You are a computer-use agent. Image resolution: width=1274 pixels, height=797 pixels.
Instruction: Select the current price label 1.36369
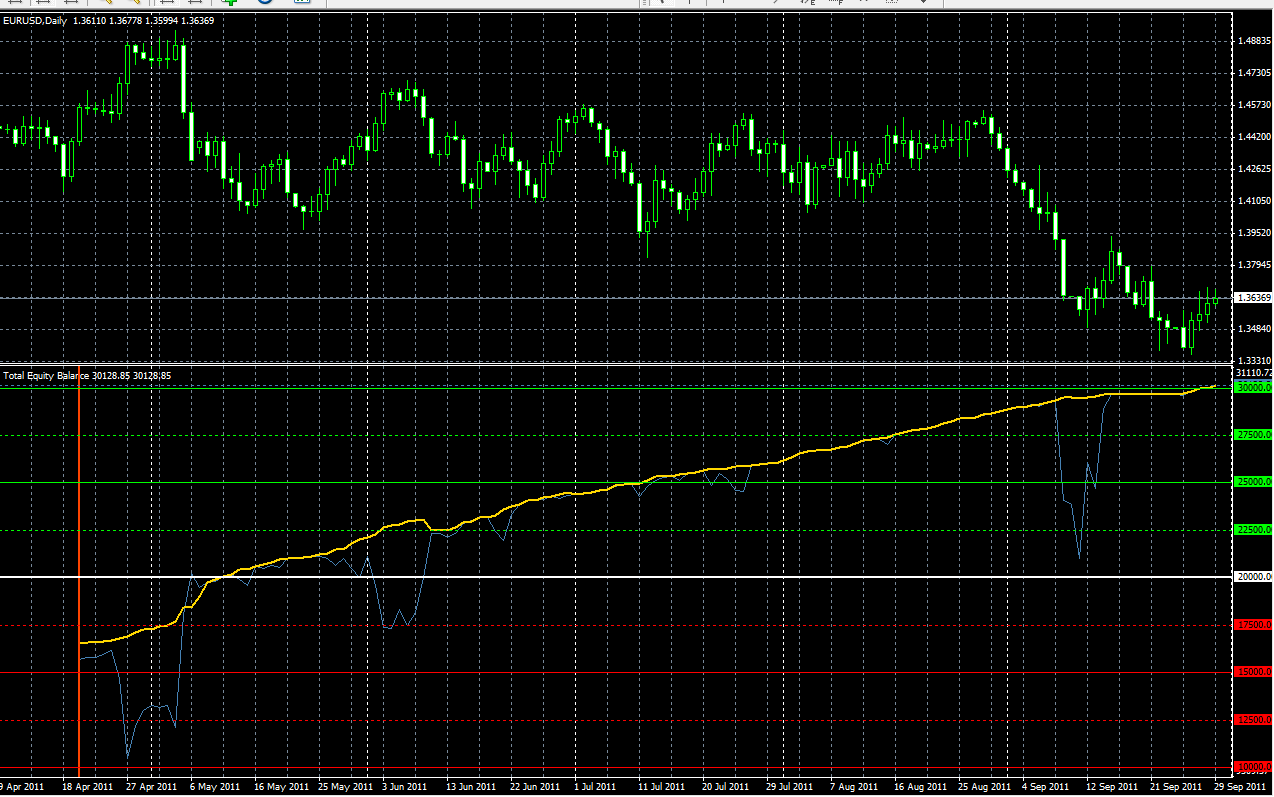(x=1253, y=298)
